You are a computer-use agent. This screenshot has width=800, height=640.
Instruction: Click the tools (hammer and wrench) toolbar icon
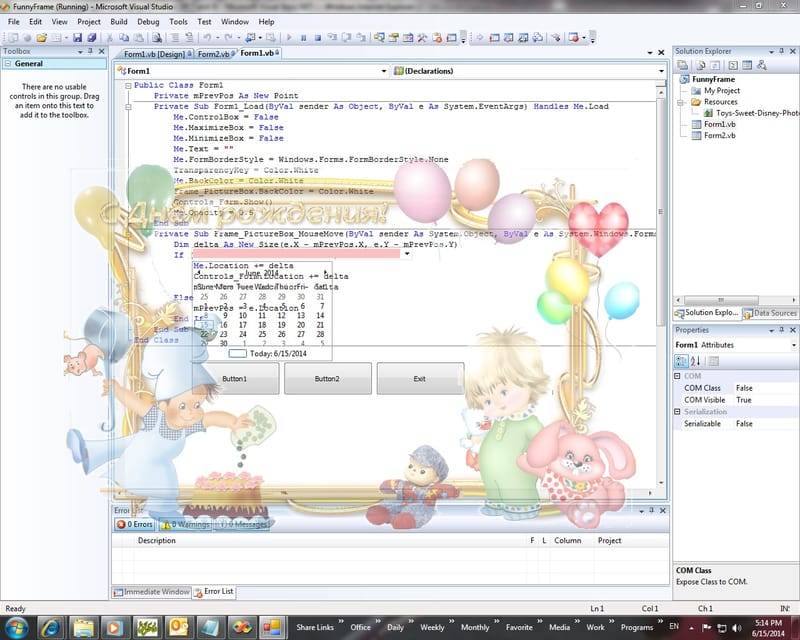tap(422, 37)
